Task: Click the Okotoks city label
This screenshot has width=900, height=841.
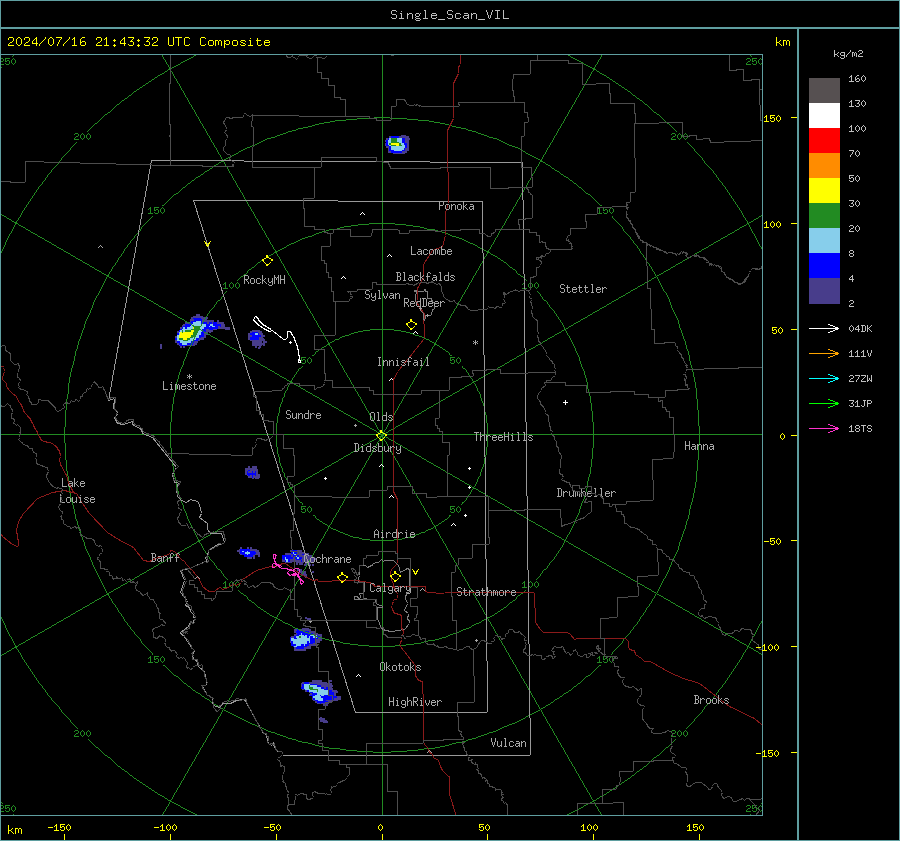Action: [400, 667]
